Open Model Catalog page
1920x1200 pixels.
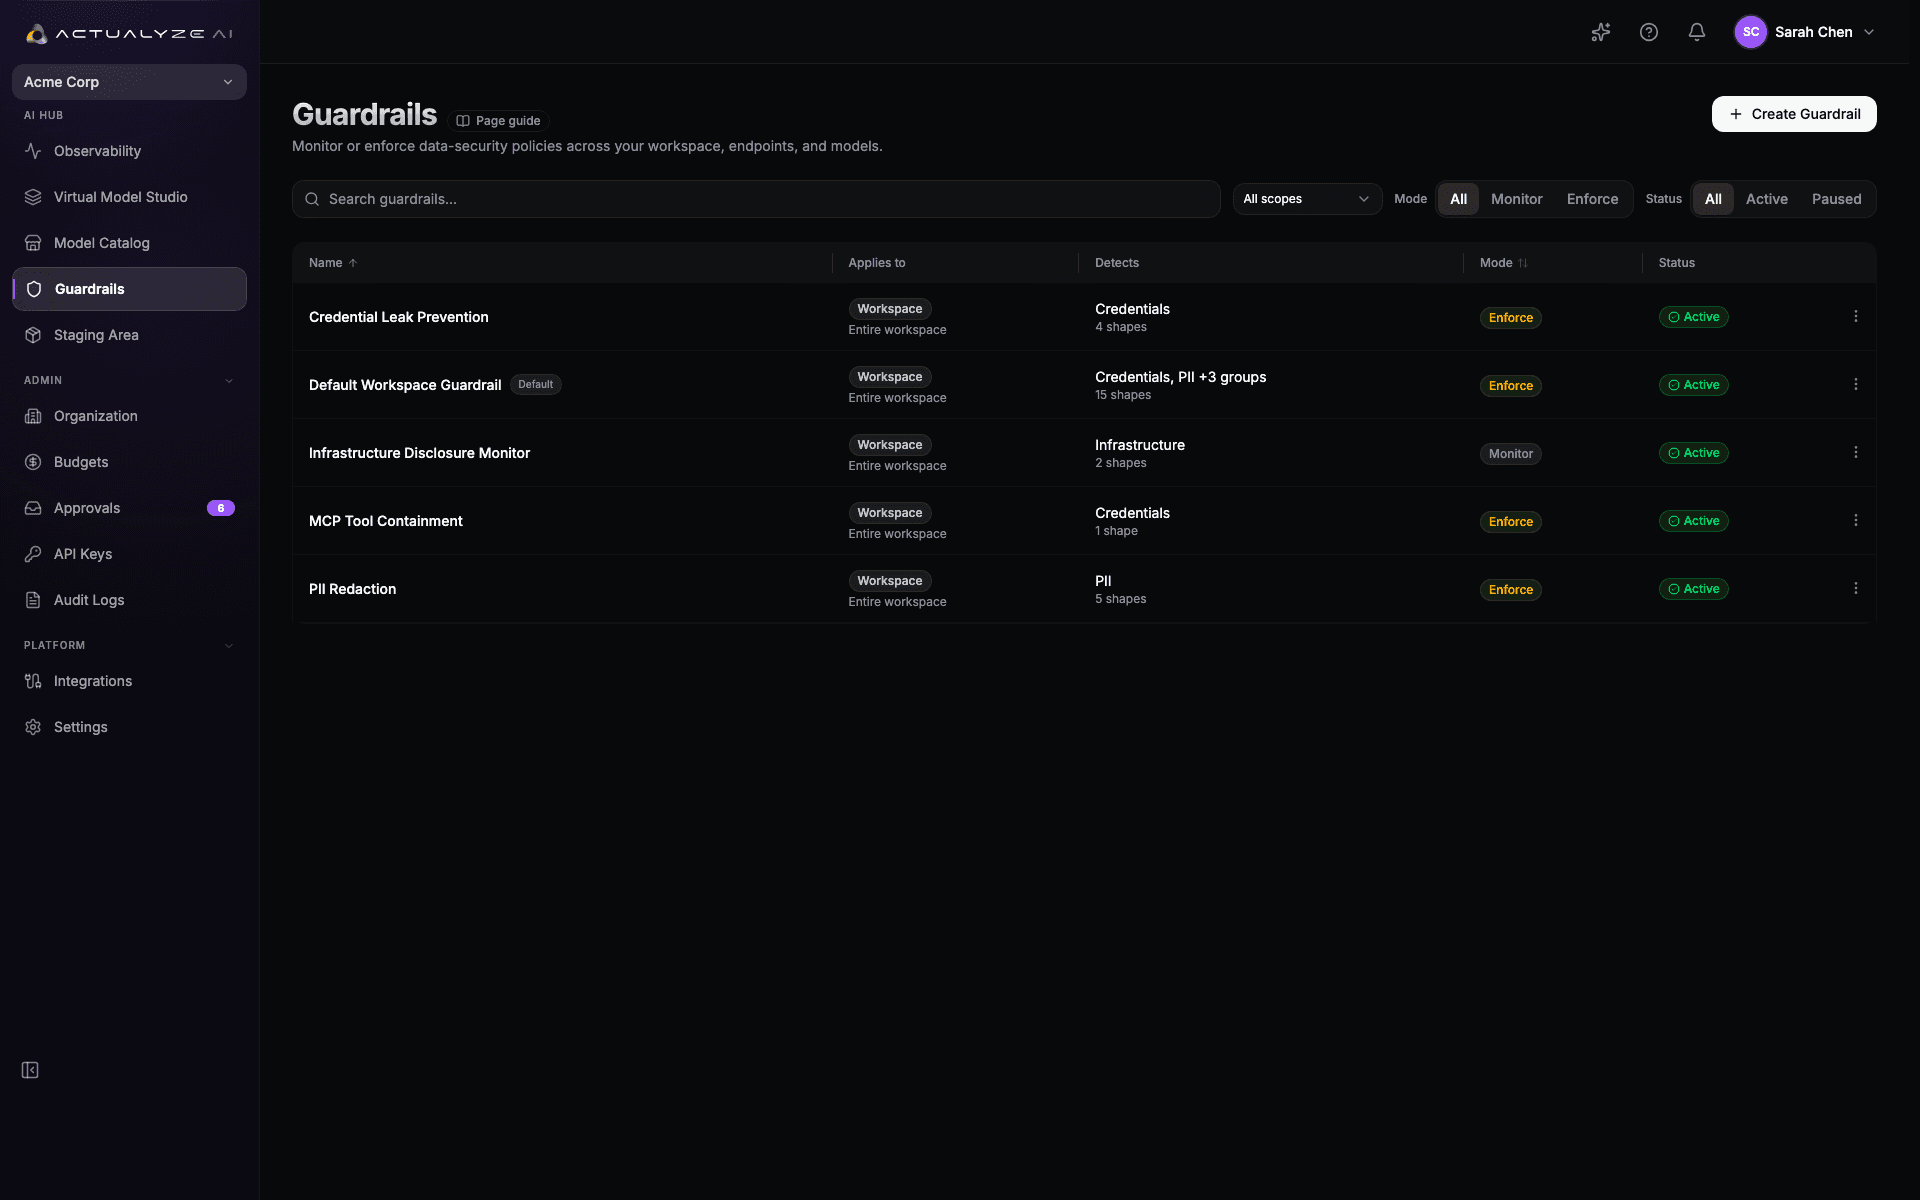129,243
